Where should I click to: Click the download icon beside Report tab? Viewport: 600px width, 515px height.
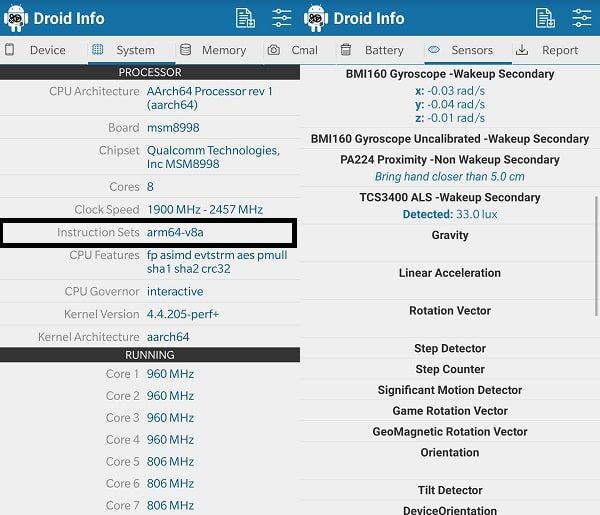(522, 50)
